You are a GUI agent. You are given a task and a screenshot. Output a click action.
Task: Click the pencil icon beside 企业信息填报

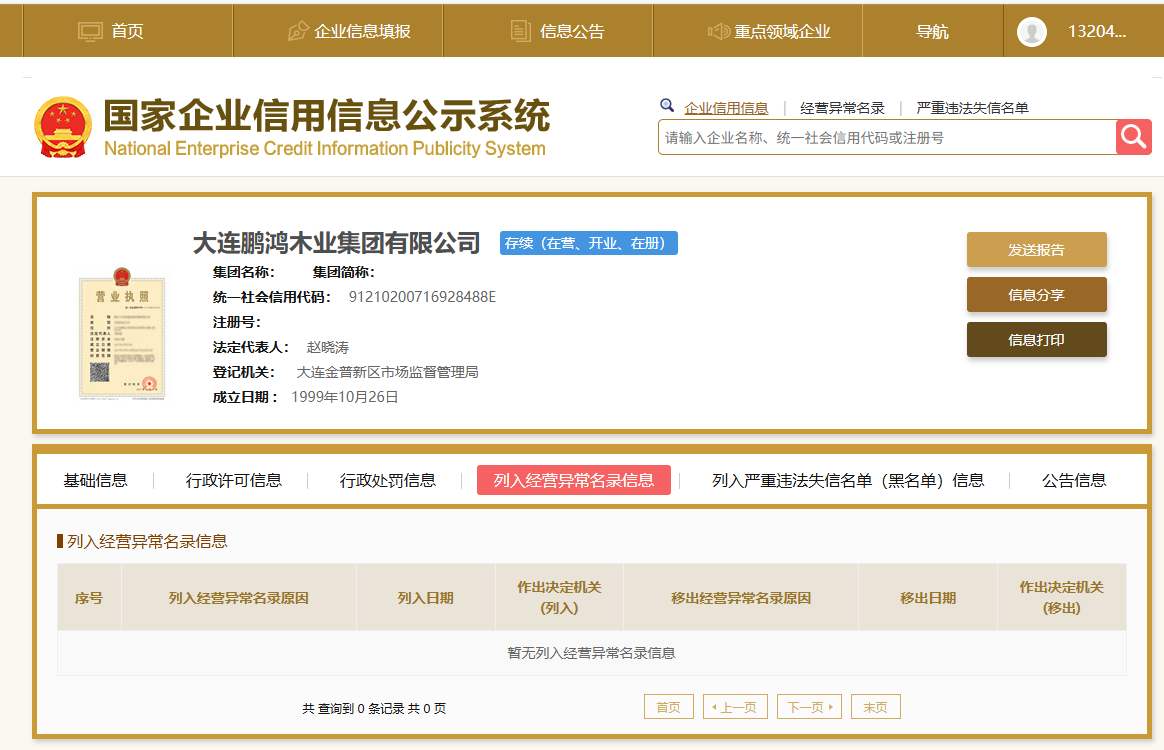pos(298,31)
